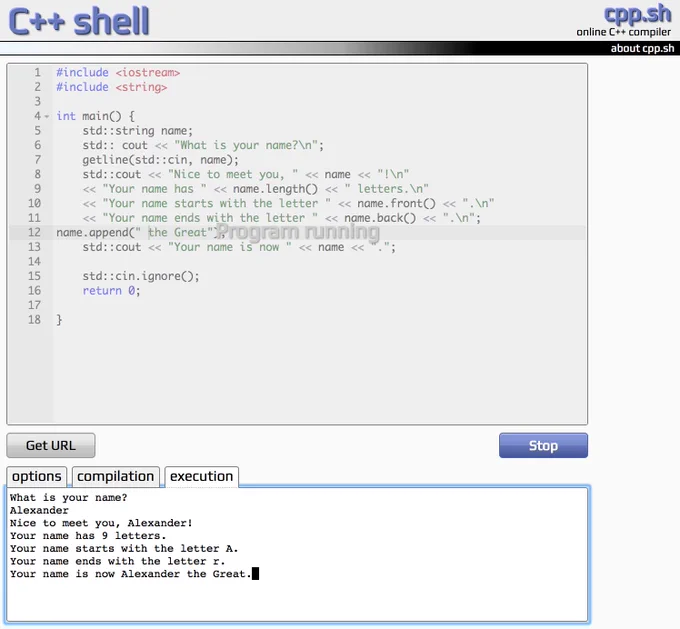The image size is (680, 629).
Task: Click the 'What is your name?\n' string in code
Action: pyautogui.click(x=246, y=145)
